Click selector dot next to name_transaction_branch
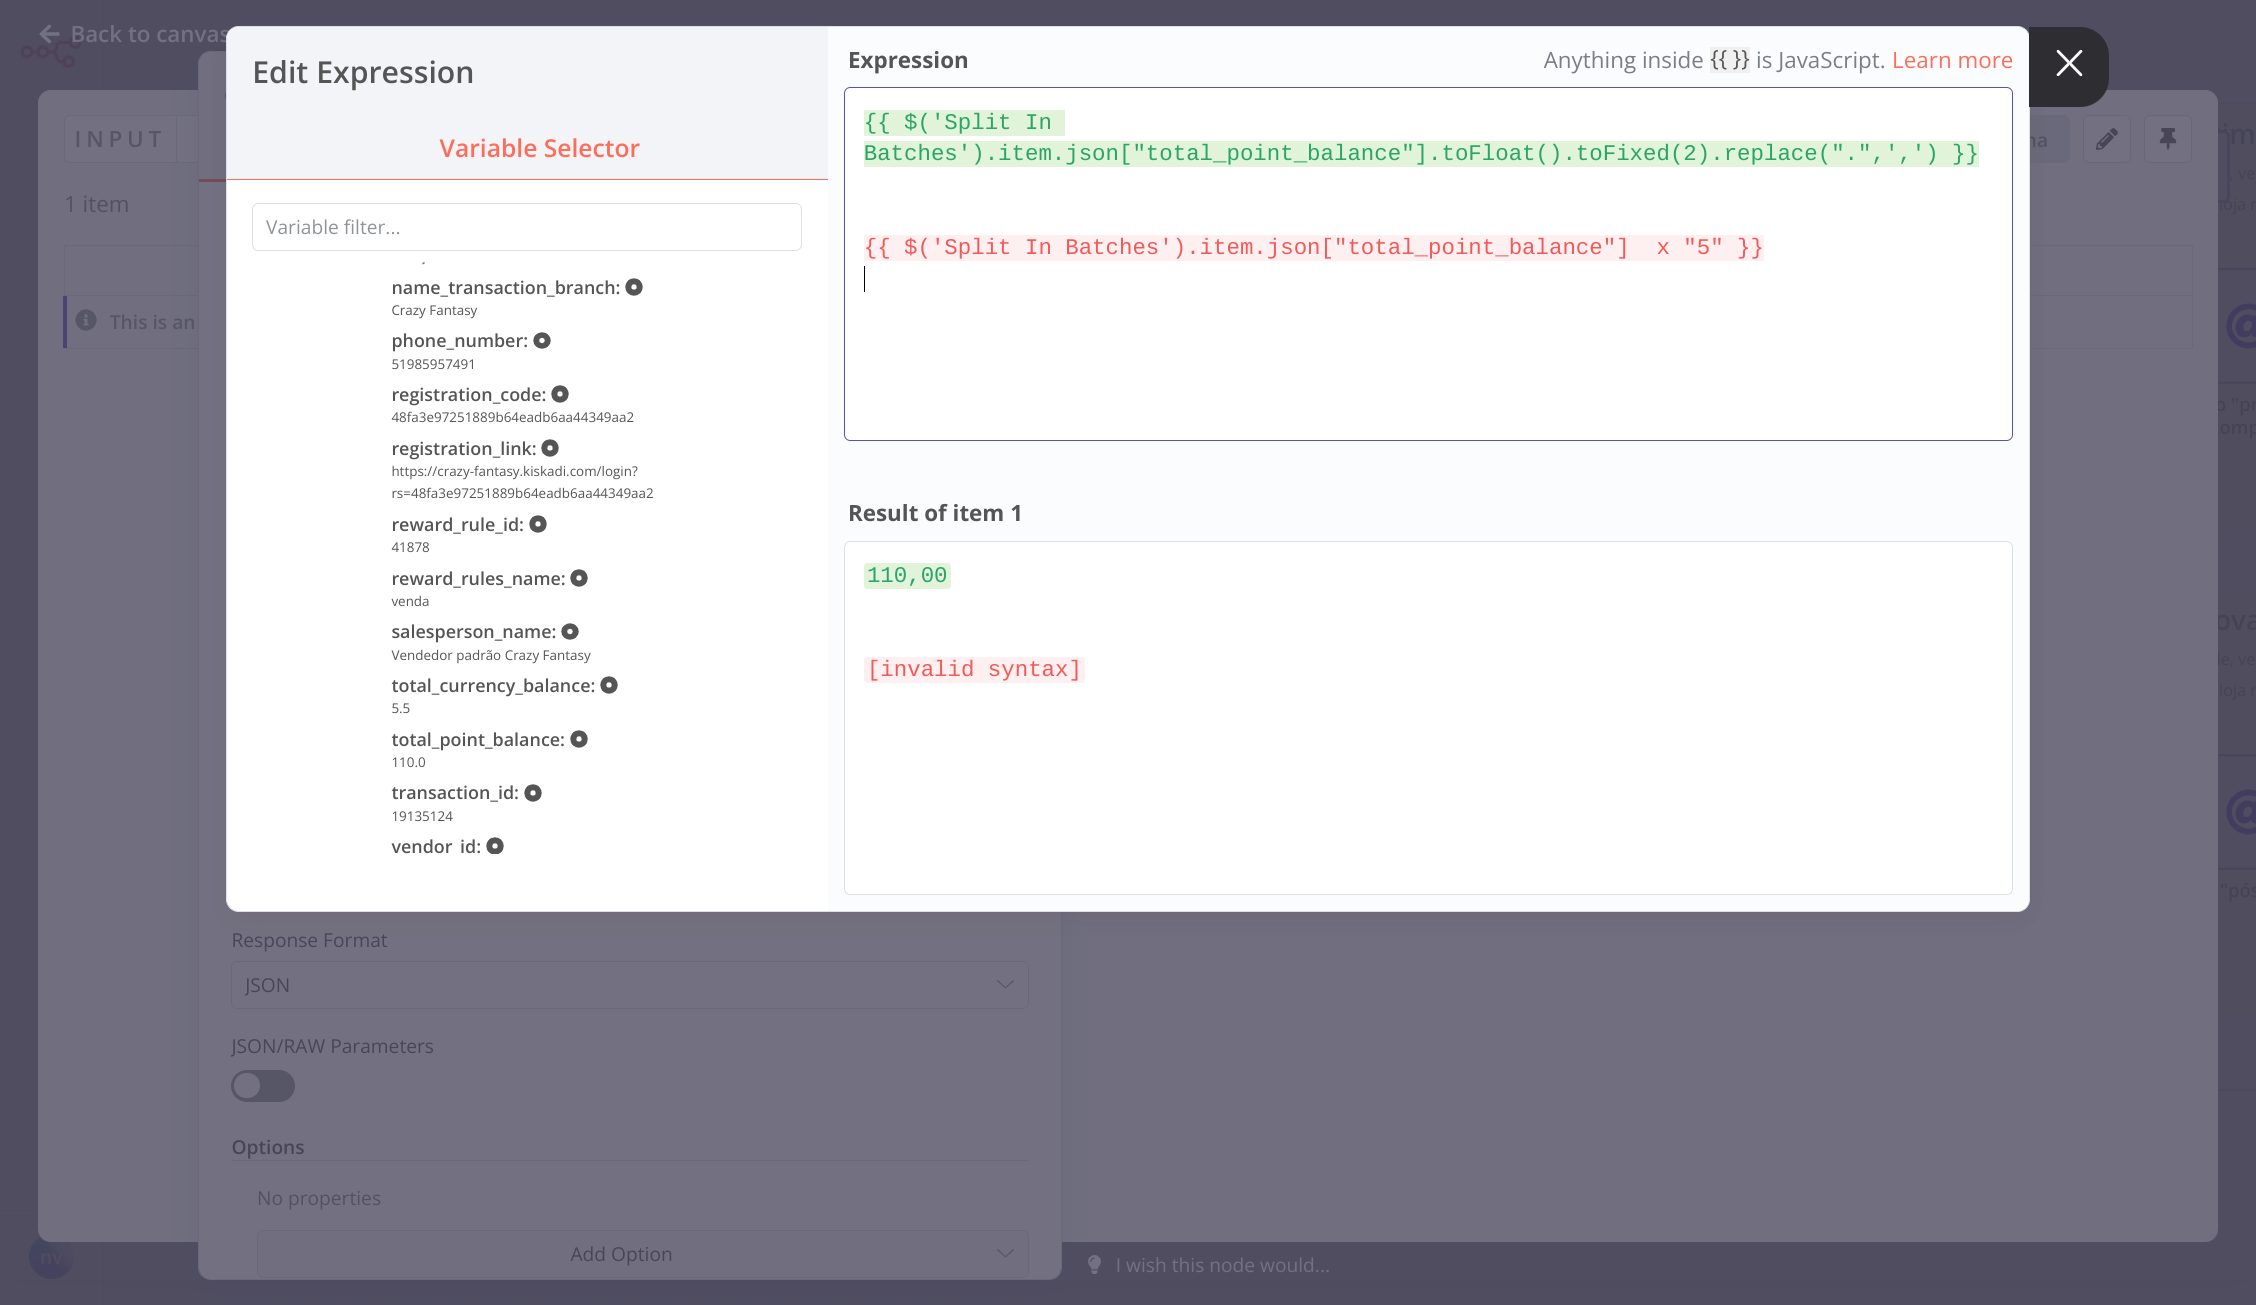This screenshot has height=1305, width=2256. click(x=634, y=287)
